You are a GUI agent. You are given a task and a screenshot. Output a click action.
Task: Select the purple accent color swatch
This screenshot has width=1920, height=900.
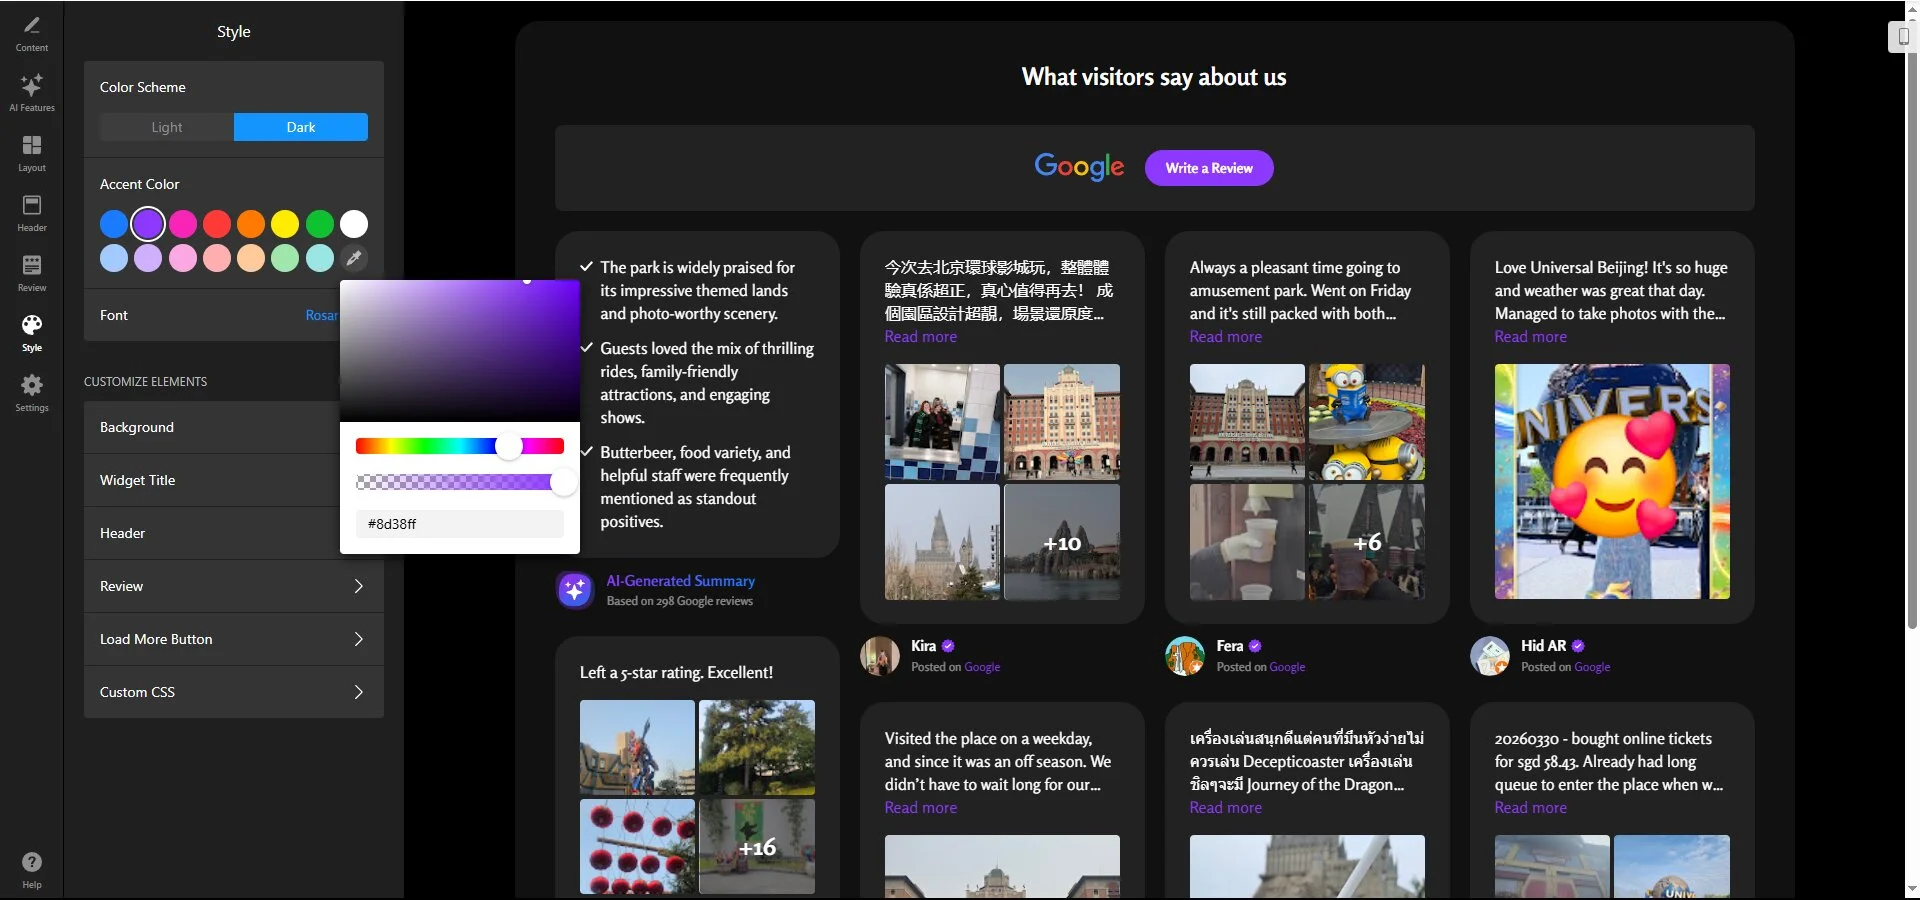point(148,224)
